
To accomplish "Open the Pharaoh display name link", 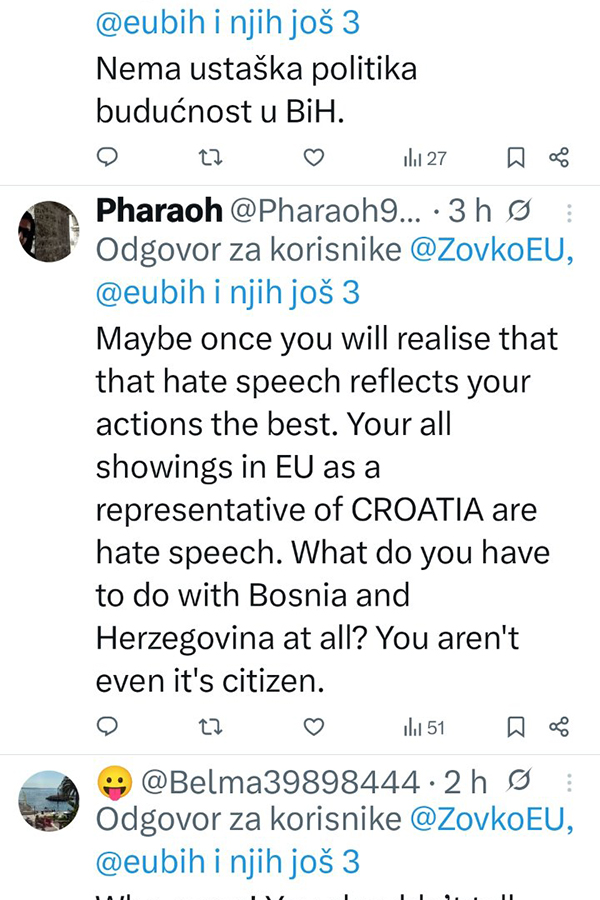I will [x=158, y=211].
